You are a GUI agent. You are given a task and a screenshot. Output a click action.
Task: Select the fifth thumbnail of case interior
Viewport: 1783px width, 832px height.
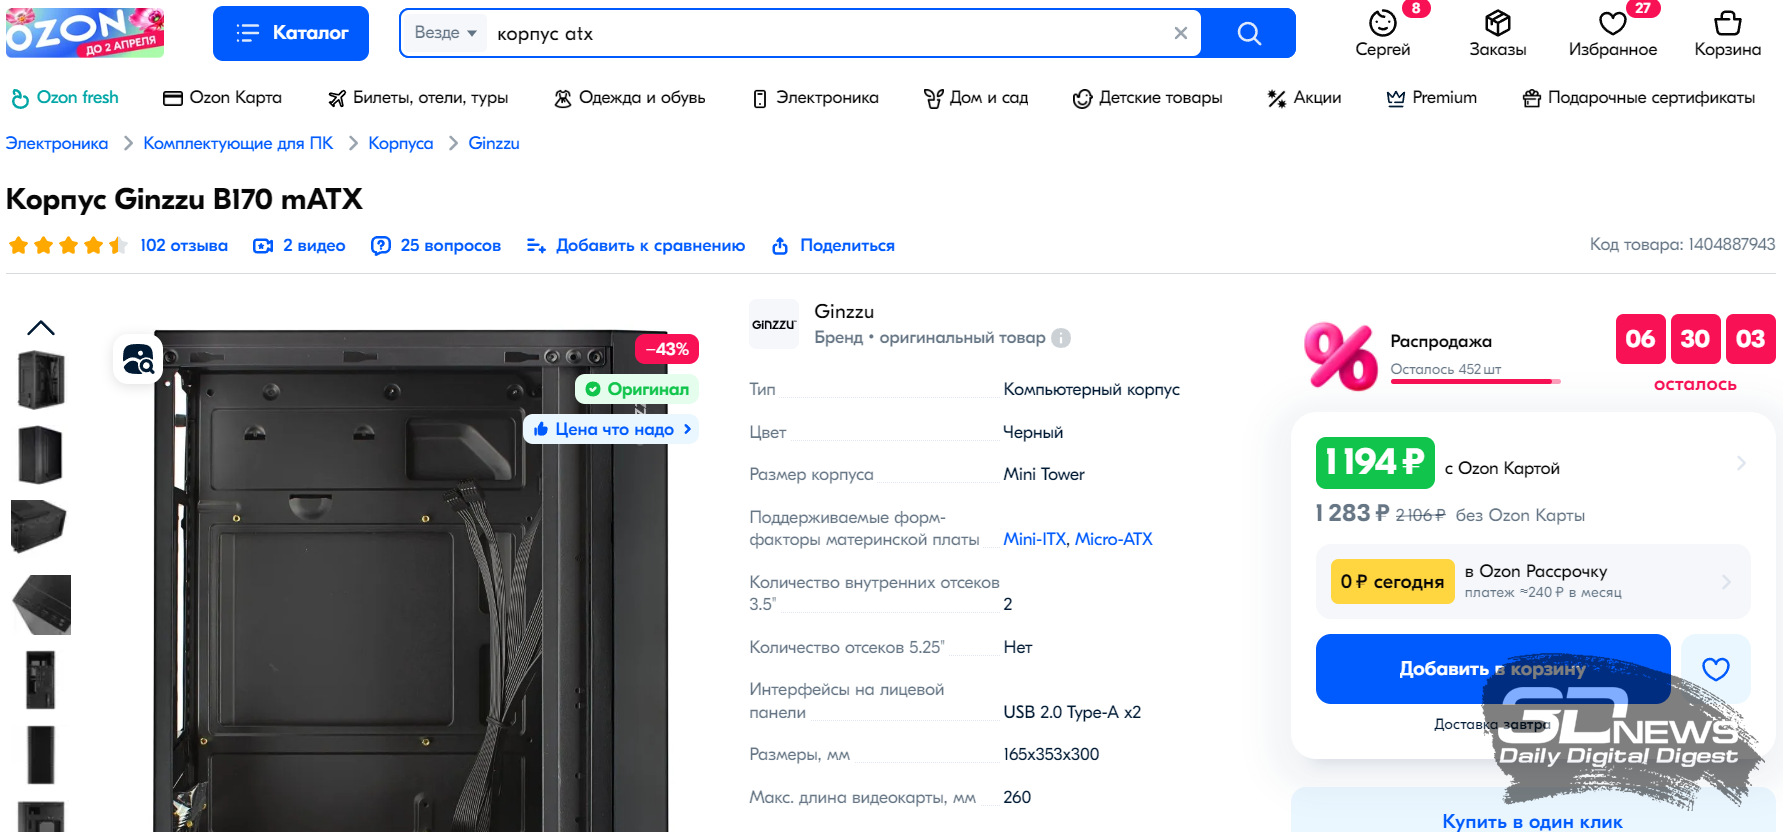point(41,680)
